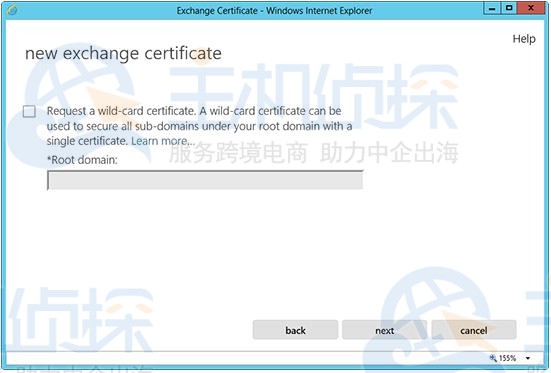
Task: Enable the wild-card certificate request checkbox
Action: [29, 111]
